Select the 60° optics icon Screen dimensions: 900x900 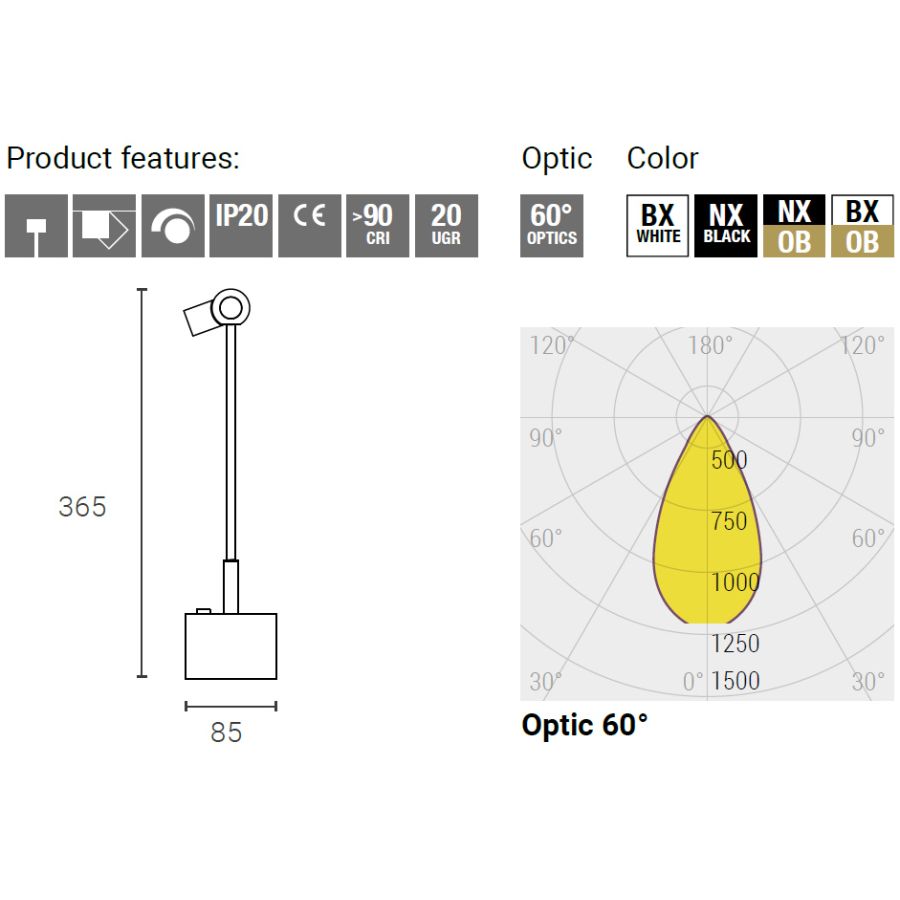point(551,226)
